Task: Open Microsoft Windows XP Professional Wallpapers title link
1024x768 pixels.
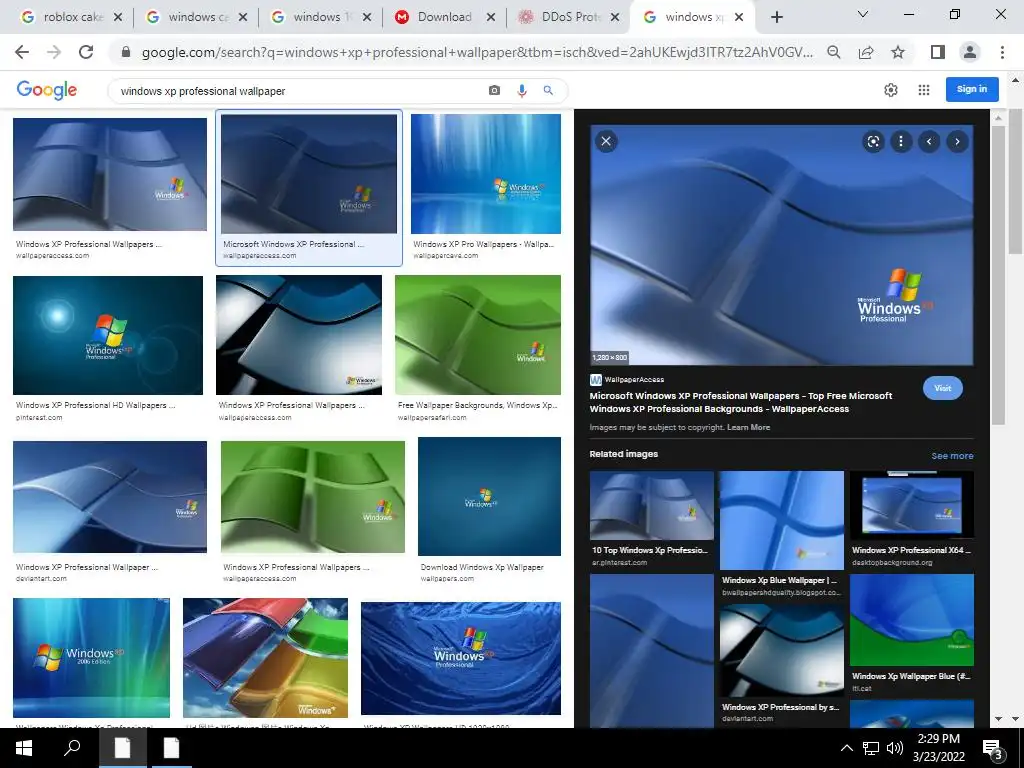Action: [x=741, y=402]
